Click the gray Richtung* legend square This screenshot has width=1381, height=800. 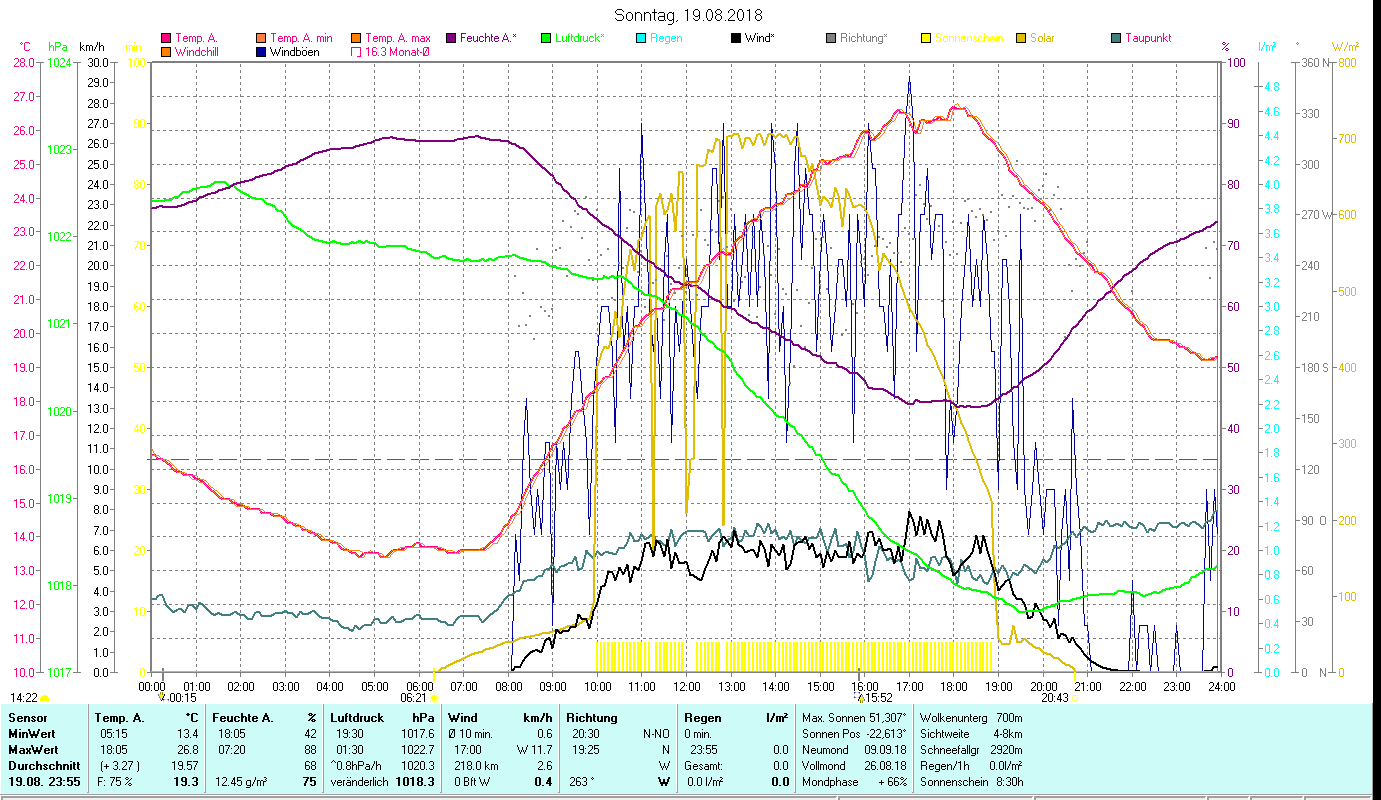pos(830,38)
